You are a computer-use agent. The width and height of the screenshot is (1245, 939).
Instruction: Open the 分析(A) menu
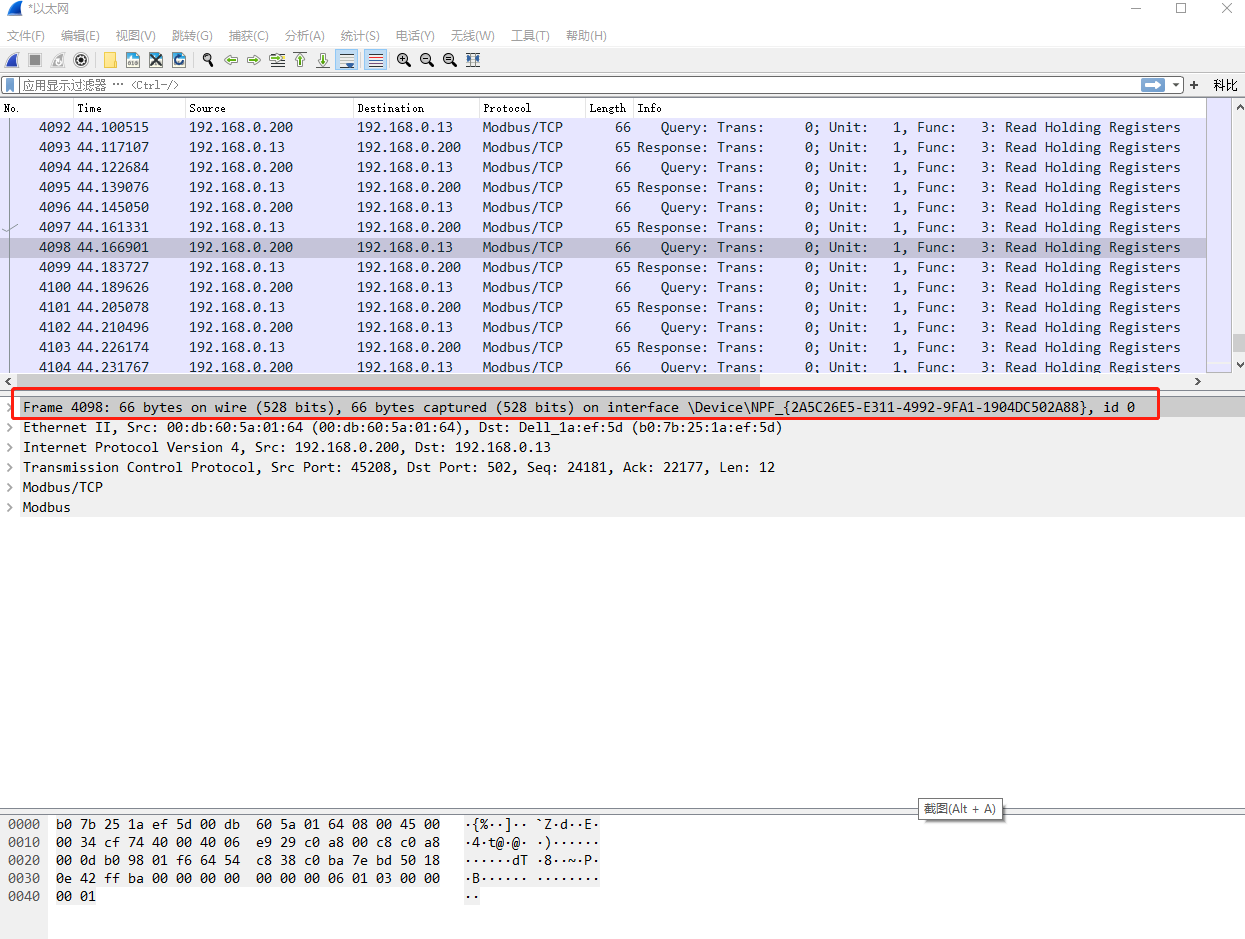[305, 35]
